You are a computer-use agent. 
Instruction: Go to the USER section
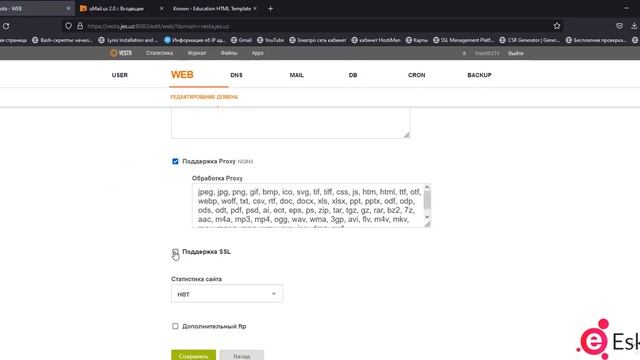tap(120, 75)
